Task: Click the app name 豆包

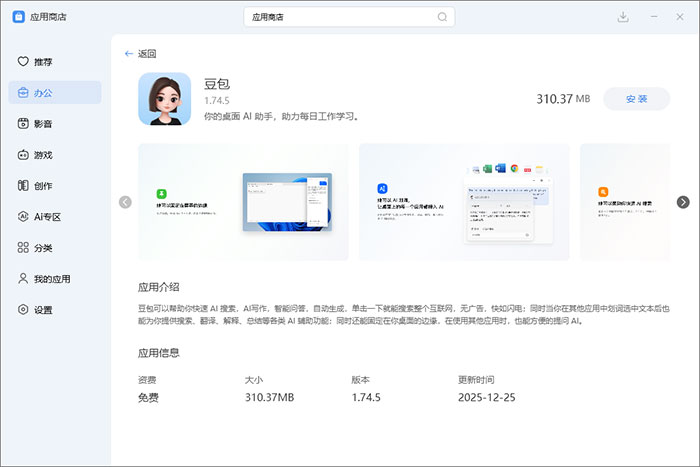Action: tap(217, 84)
